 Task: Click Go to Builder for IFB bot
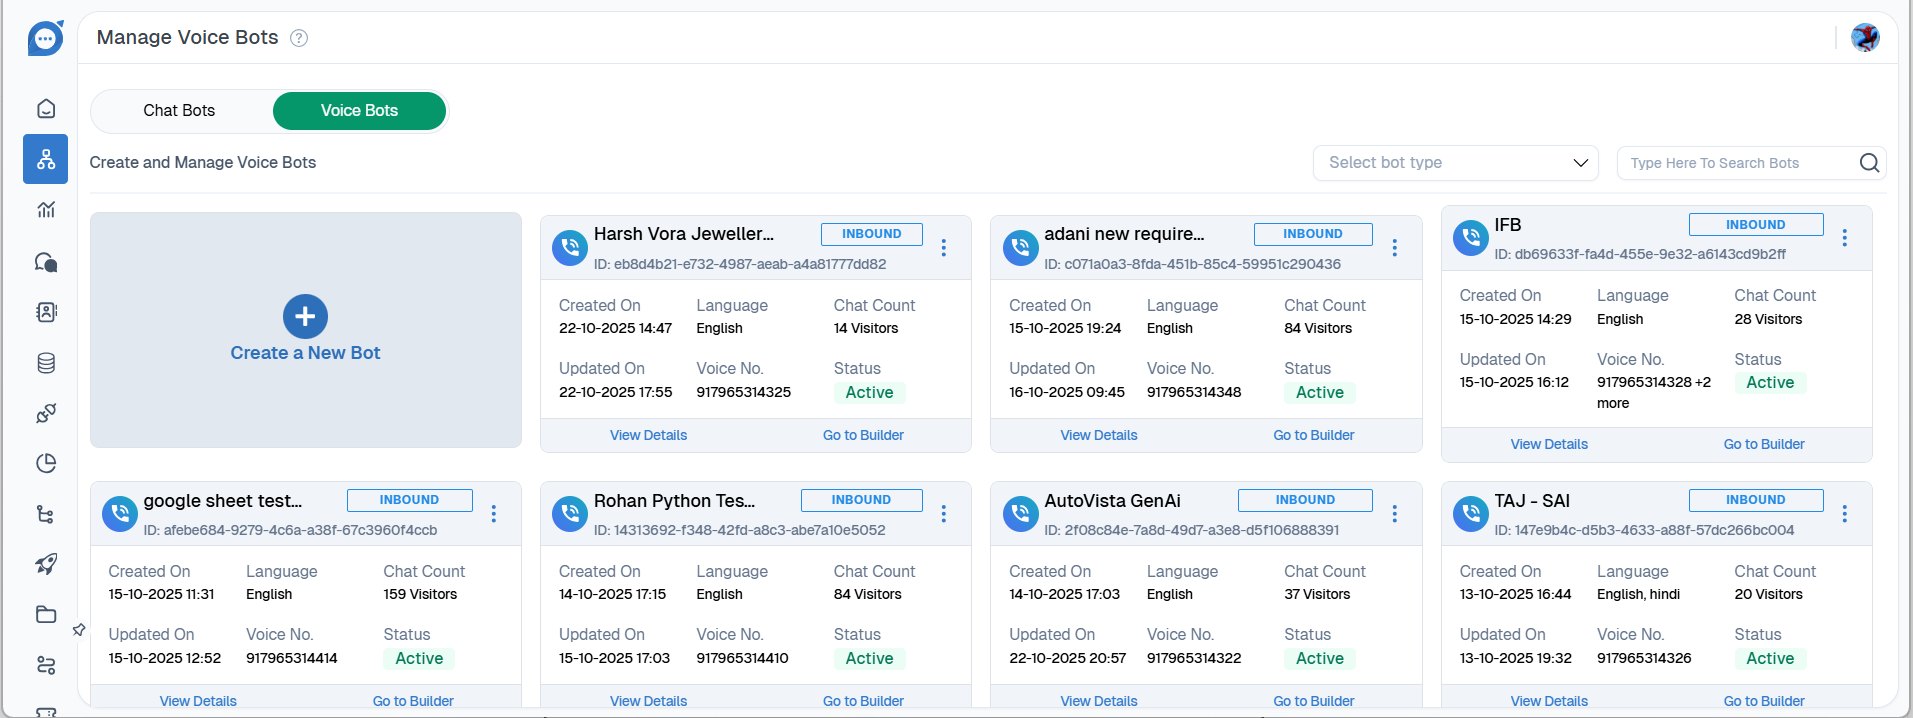[1763, 444]
